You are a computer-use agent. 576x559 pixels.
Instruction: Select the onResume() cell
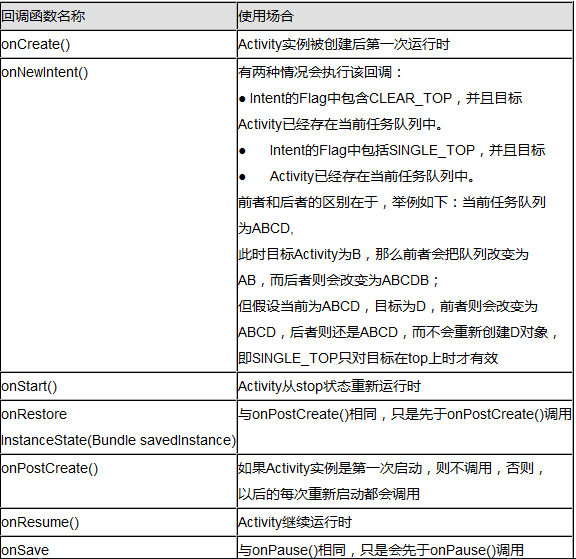coord(118,522)
